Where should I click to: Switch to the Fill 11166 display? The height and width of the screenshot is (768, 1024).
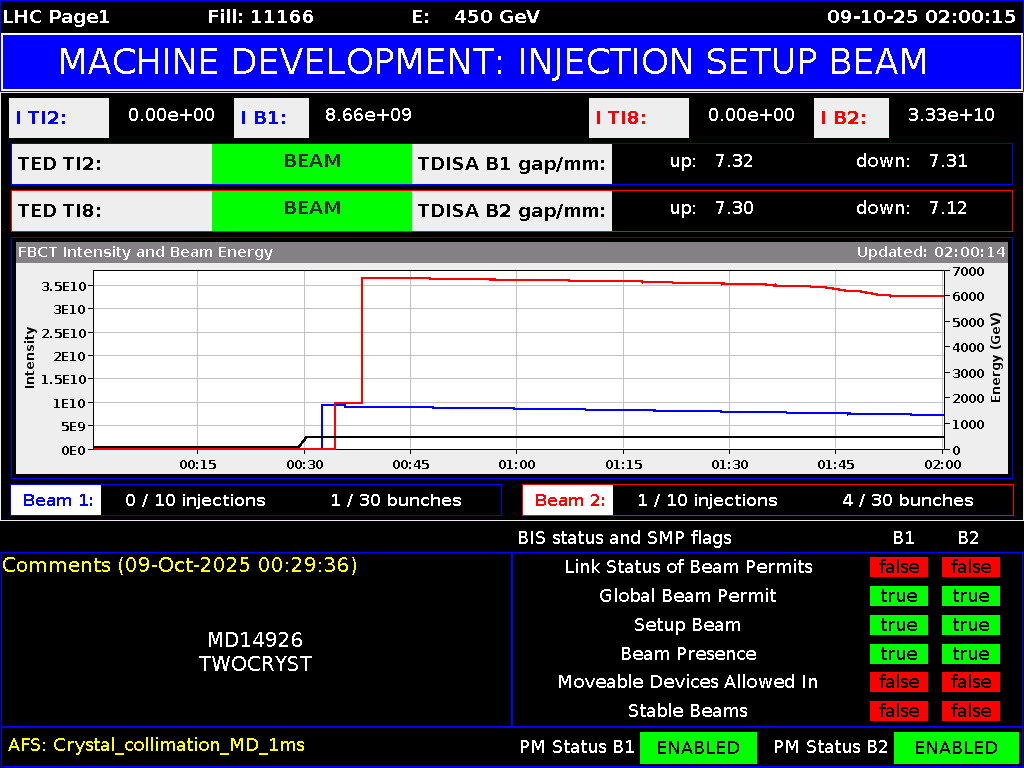pos(261,16)
